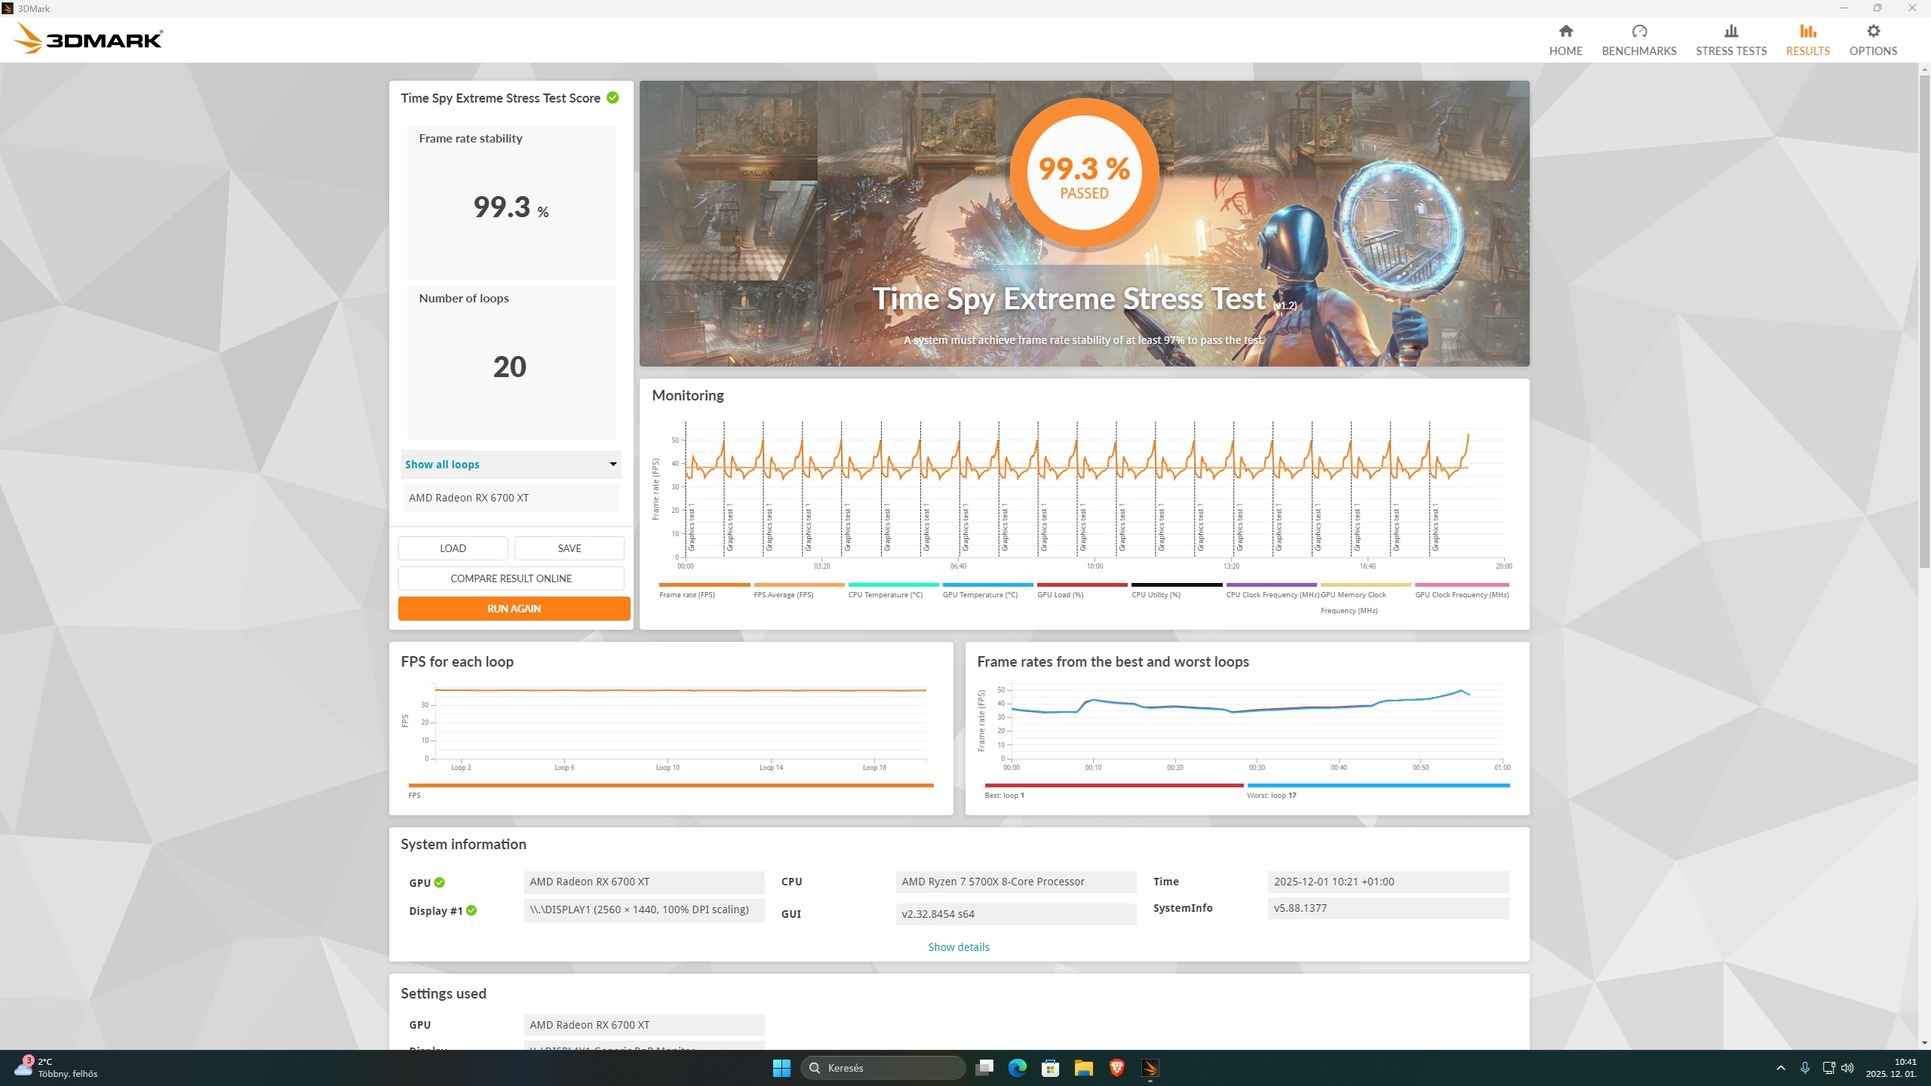Show hidden icons in system tray
Screen dimensions: 1931x1086
pos(1780,1067)
